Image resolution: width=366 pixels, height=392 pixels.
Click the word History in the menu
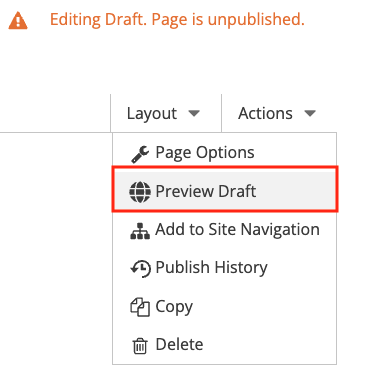pyautogui.click(x=241, y=268)
